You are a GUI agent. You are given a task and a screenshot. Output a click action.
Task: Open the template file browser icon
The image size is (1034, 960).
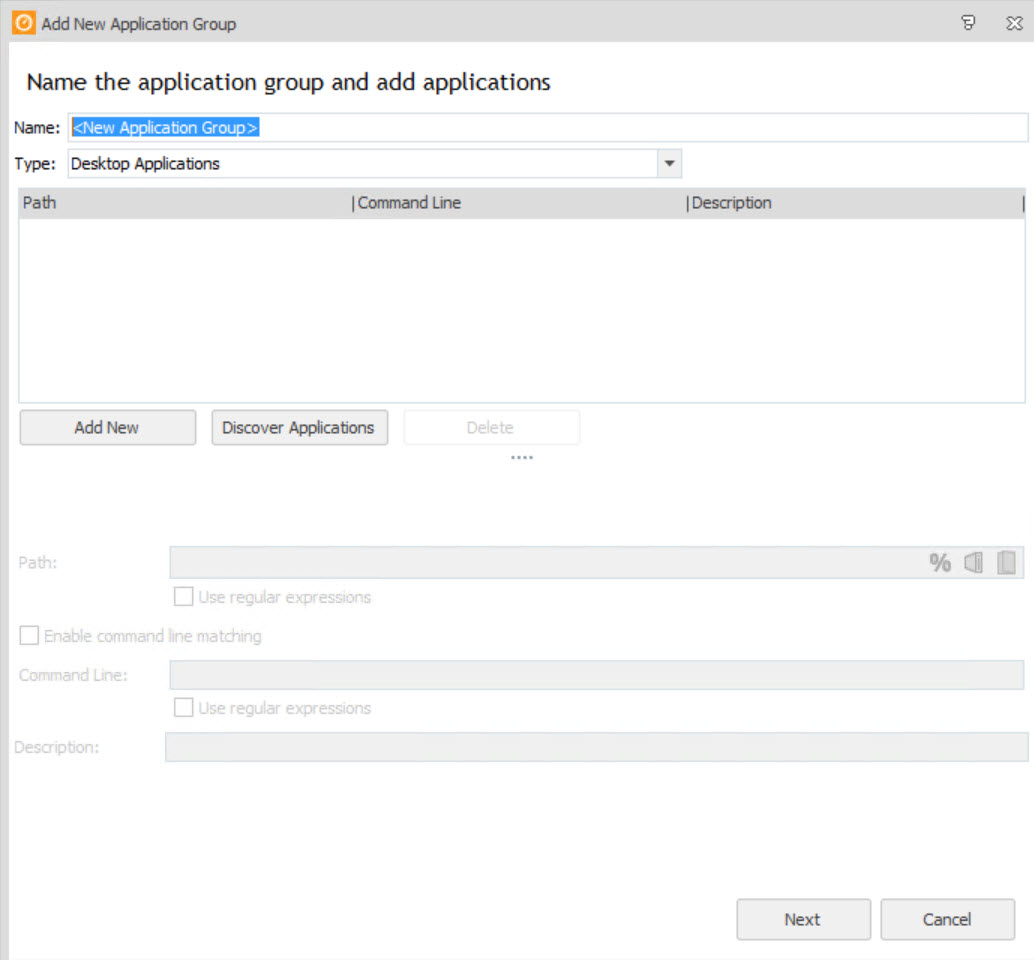1009,562
